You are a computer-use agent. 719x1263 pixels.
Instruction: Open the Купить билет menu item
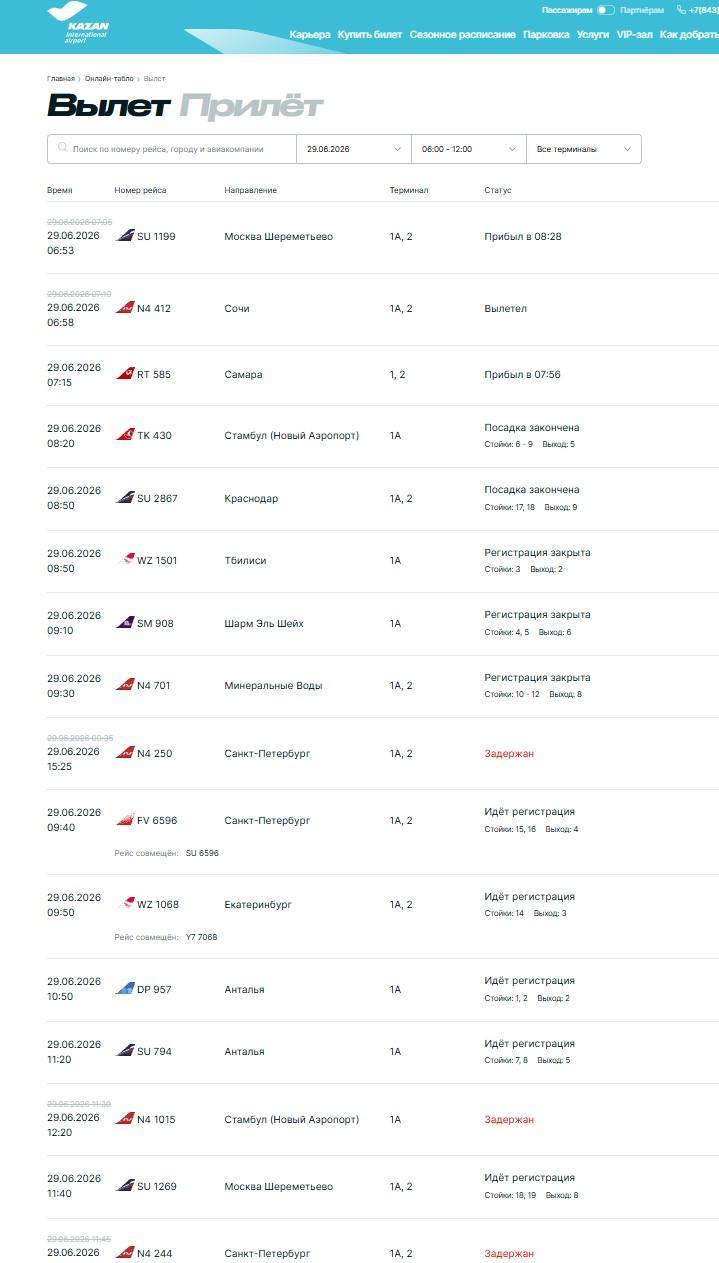(x=370, y=34)
